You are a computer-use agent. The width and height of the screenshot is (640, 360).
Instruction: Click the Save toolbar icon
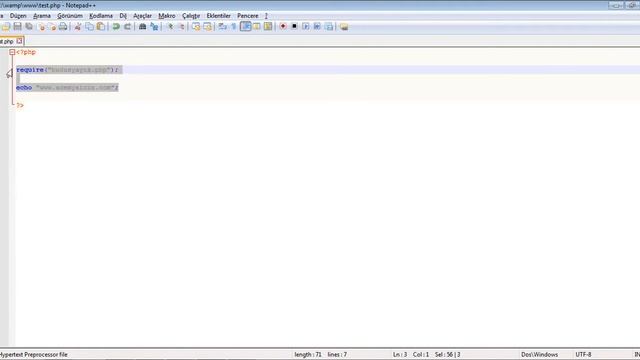coord(18,27)
